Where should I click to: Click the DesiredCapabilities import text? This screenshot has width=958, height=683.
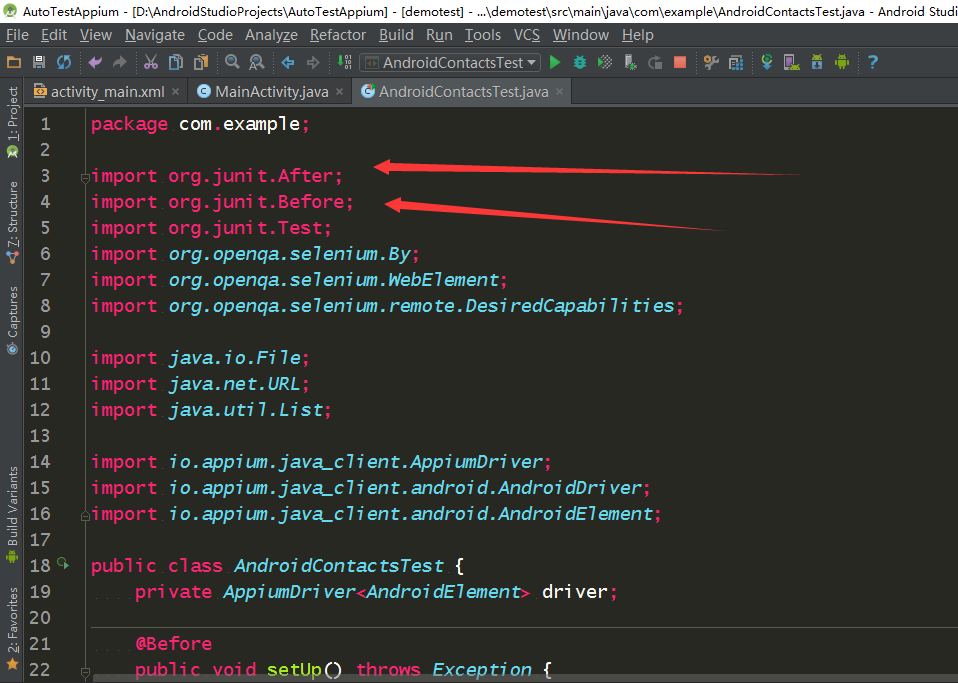pyautogui.click(x=569, y=305)
